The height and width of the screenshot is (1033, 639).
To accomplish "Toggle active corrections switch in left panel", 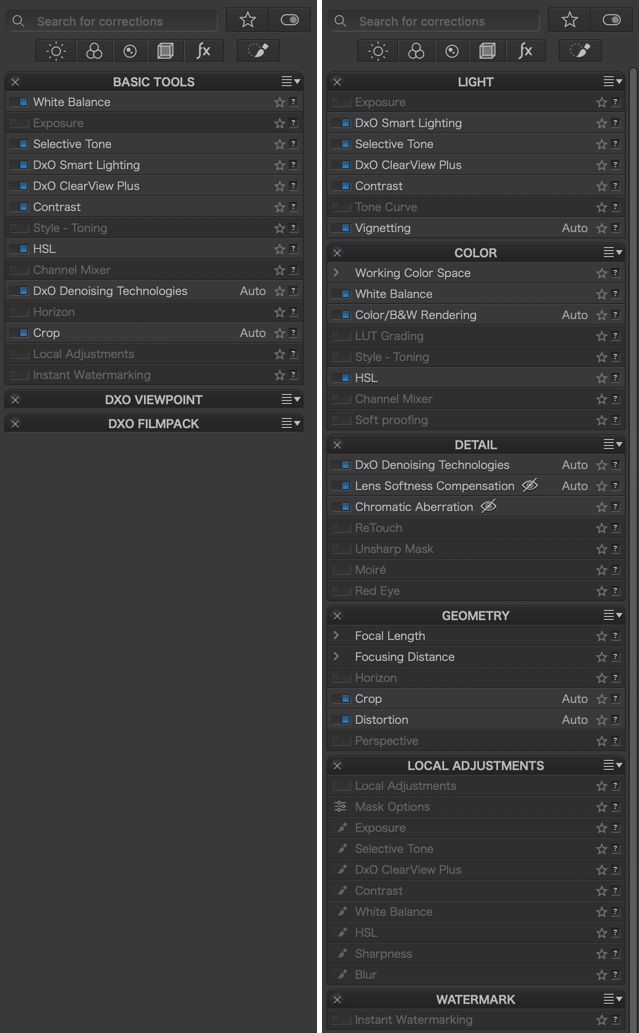I will (290, 20).
